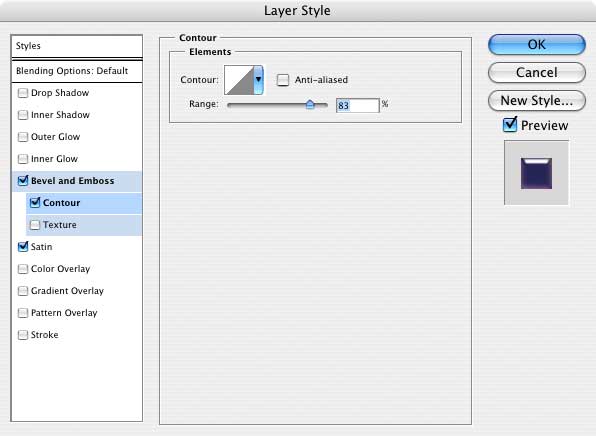
Task: Click Cancel to dismiss Layer Style
Action: [x=537, y=73]
